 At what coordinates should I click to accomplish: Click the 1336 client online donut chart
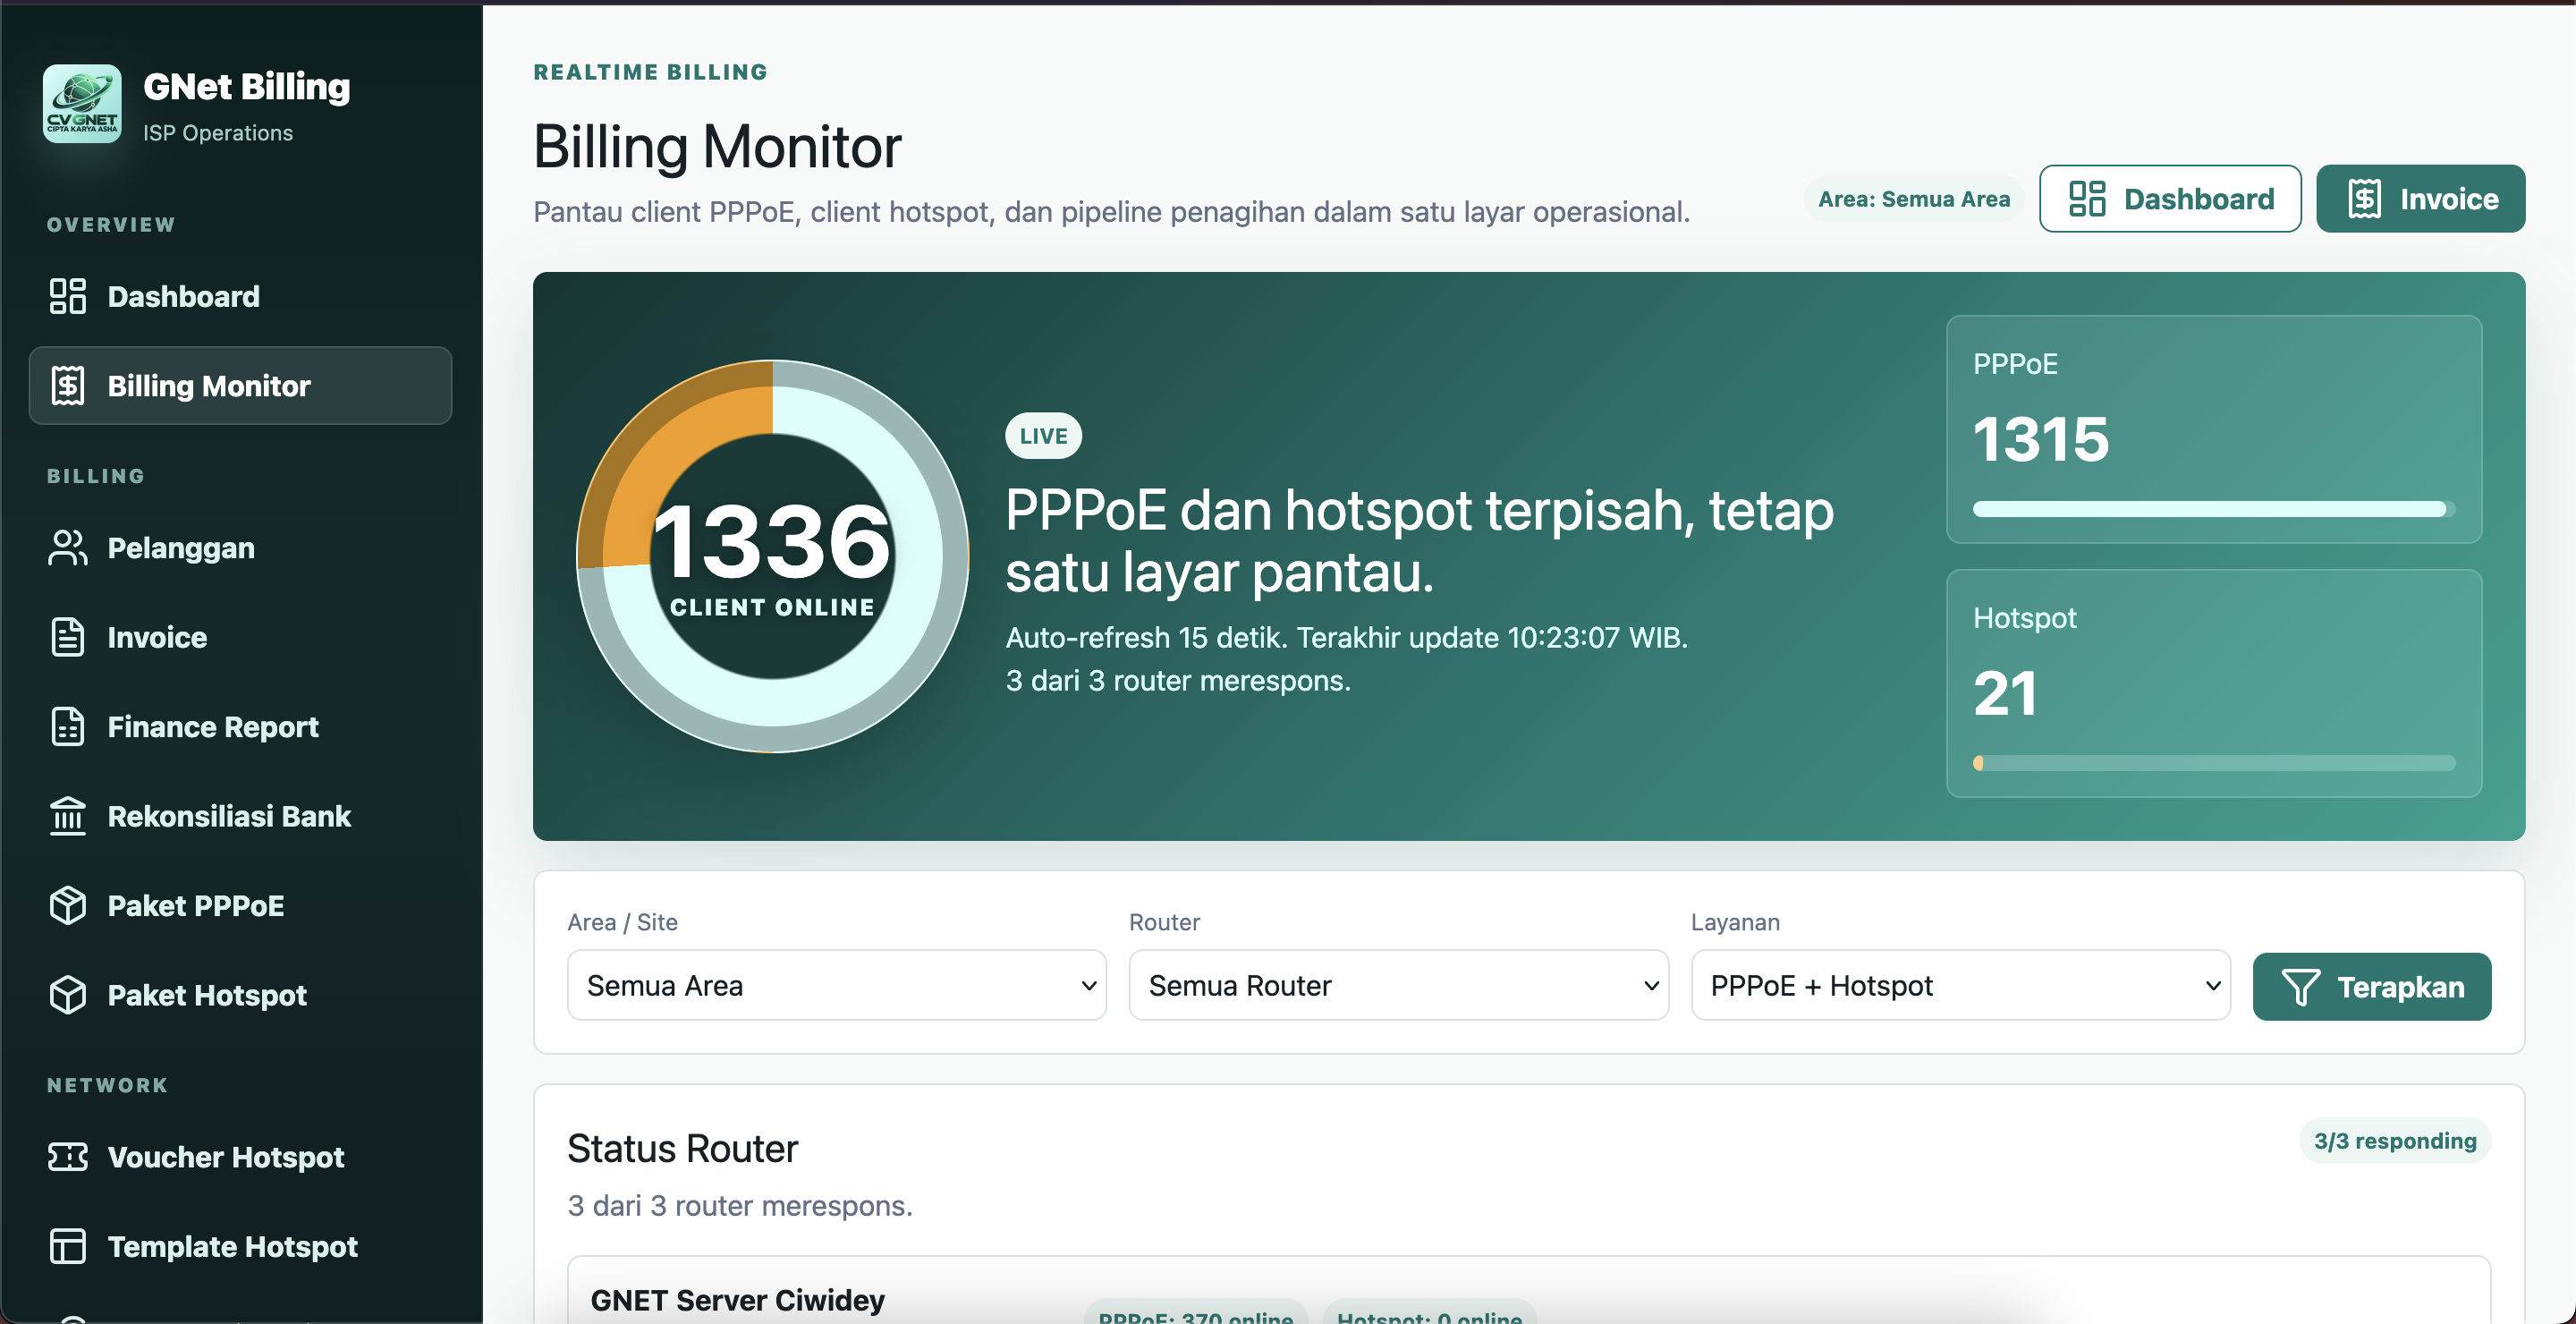click(772, 556)
